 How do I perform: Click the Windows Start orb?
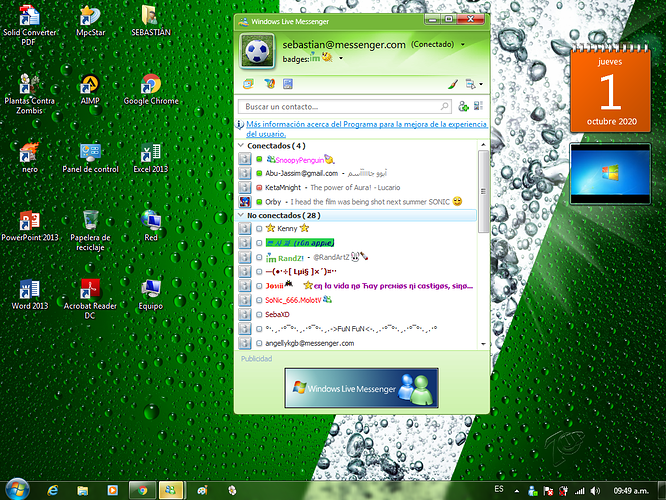coord(20,489)
